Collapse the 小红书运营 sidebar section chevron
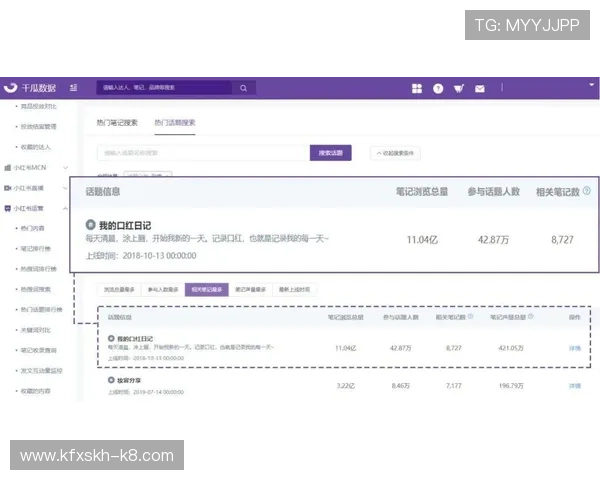Screen dimensions: 600x480 pyautogui.click(x=65, y=208)
